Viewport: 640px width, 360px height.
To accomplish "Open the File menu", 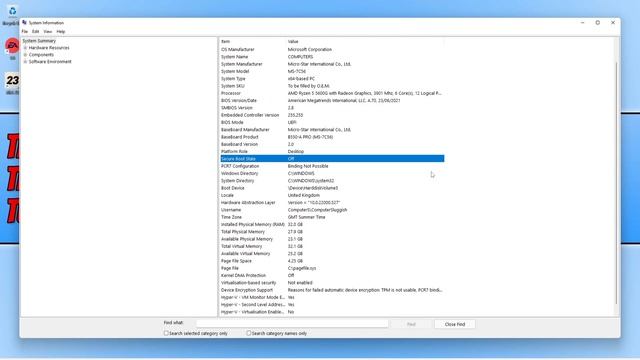I will click(x=24, y=31).
